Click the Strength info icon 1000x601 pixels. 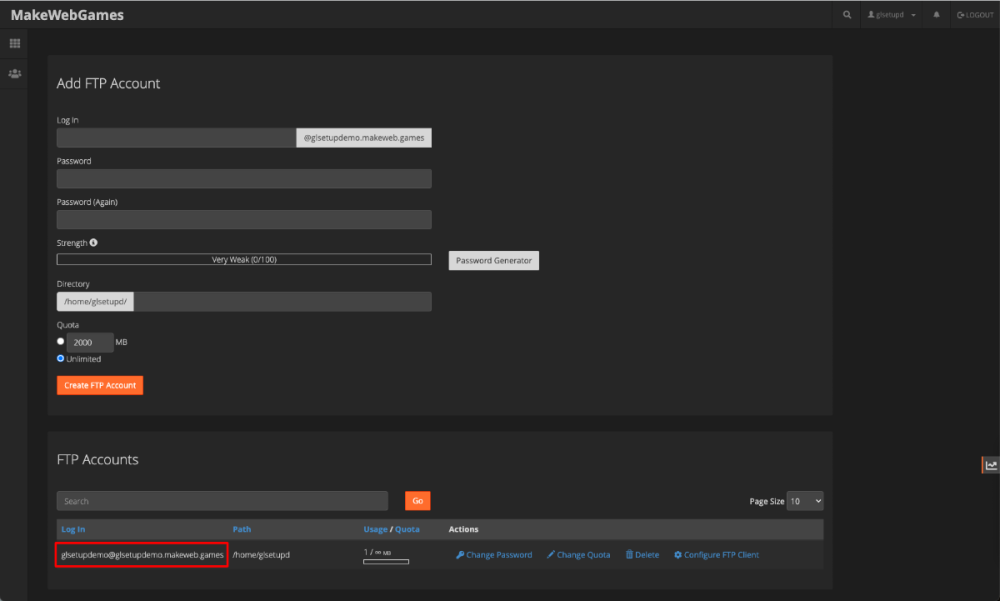94,243
